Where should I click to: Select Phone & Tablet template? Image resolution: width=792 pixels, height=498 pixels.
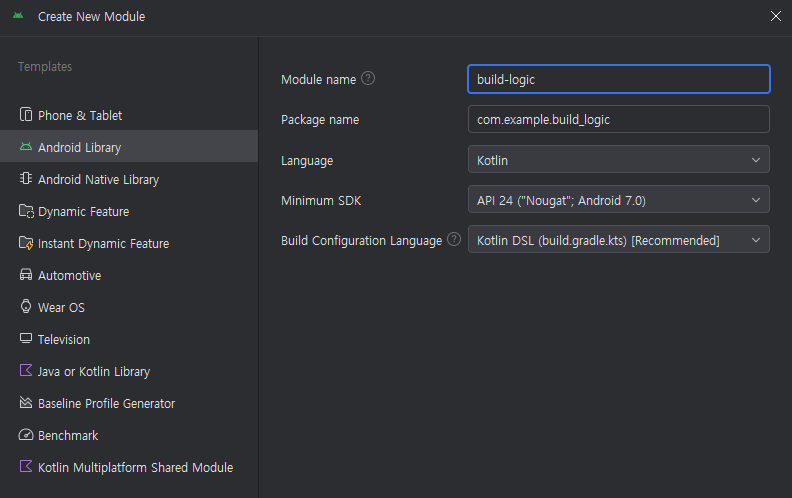[129, 115]
